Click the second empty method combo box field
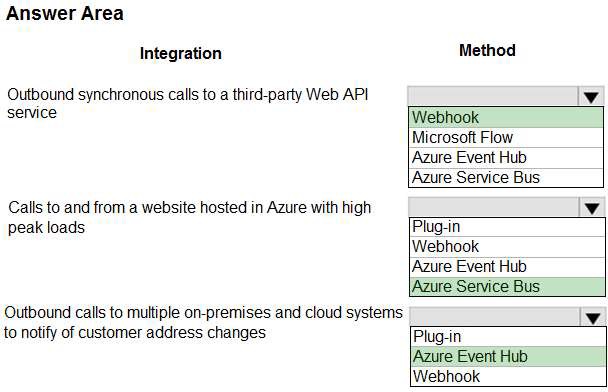 coord(494,207)
